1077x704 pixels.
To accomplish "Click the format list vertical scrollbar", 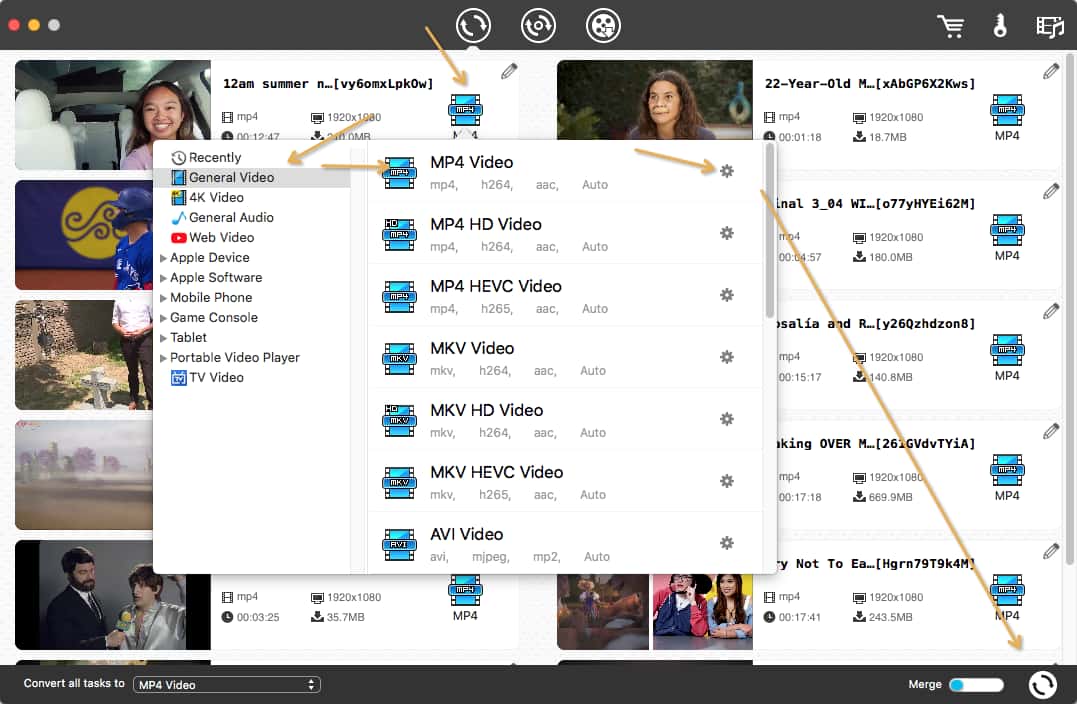I will (769, 230).
